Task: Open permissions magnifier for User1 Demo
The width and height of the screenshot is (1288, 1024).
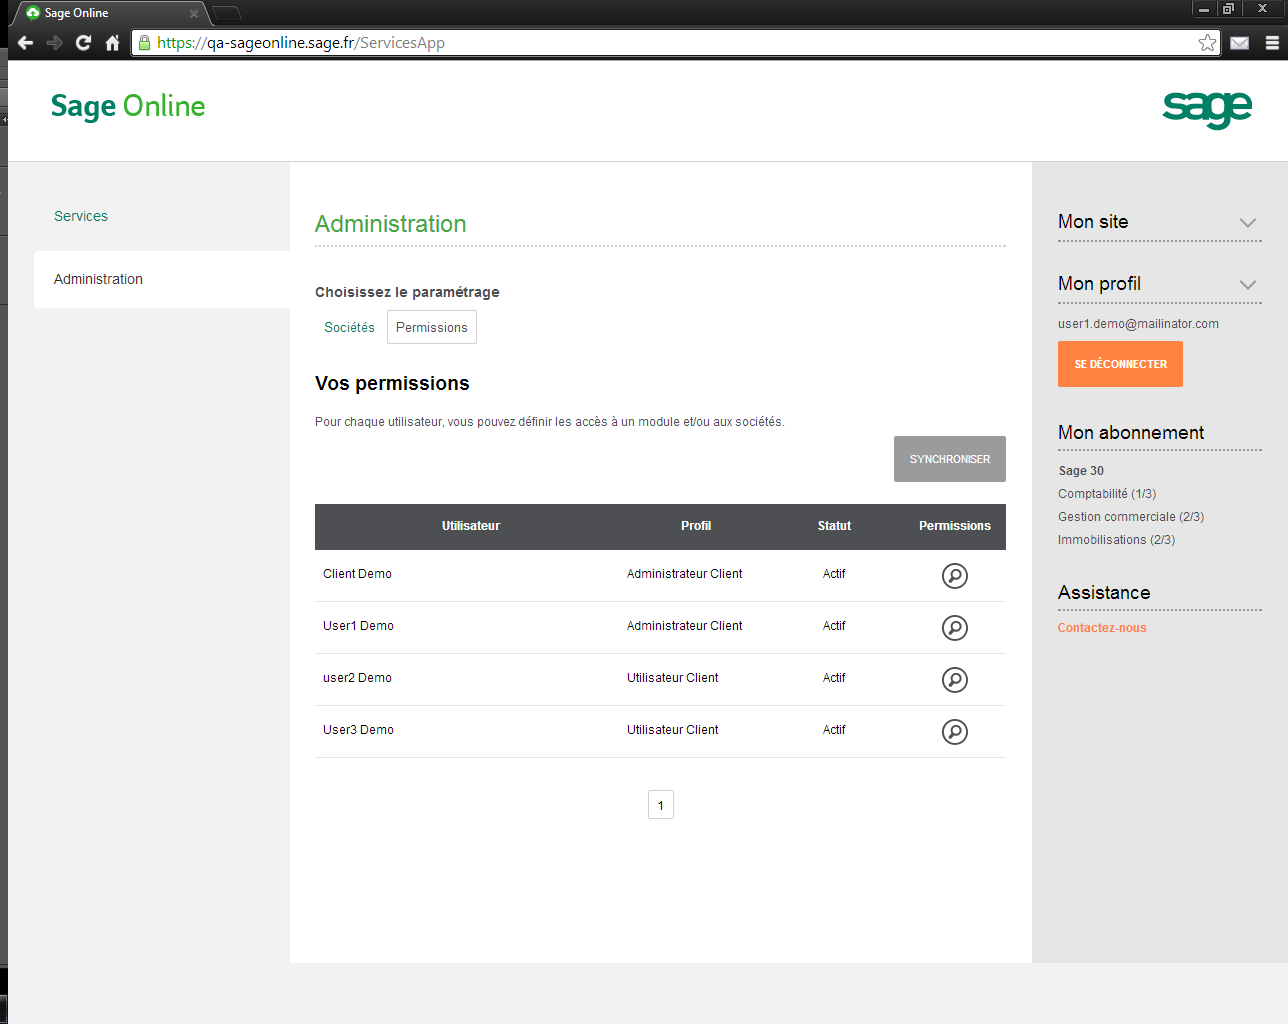Action: click(x=954, y=628)
